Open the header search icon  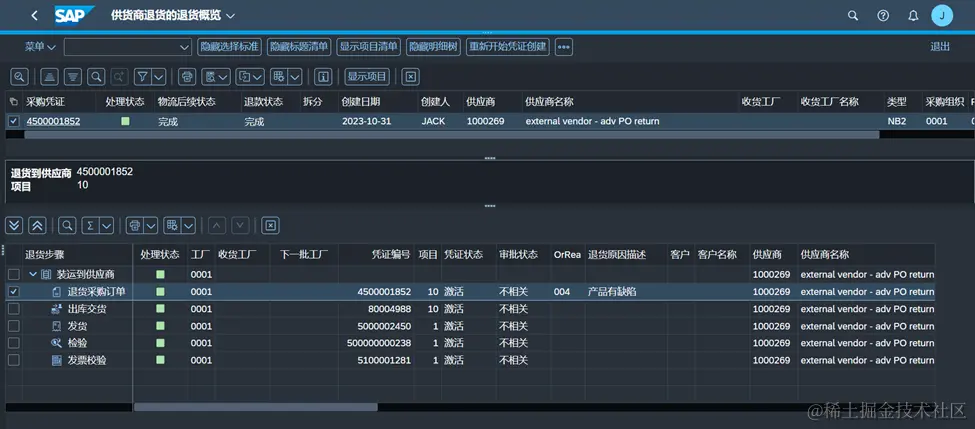853,16
